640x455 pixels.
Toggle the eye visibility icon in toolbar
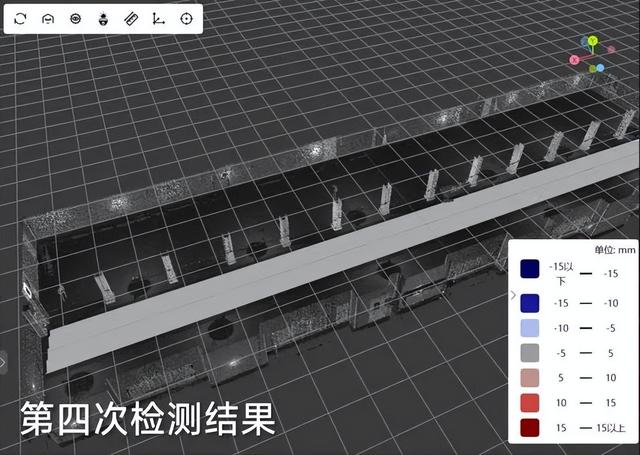pos(76,19)
